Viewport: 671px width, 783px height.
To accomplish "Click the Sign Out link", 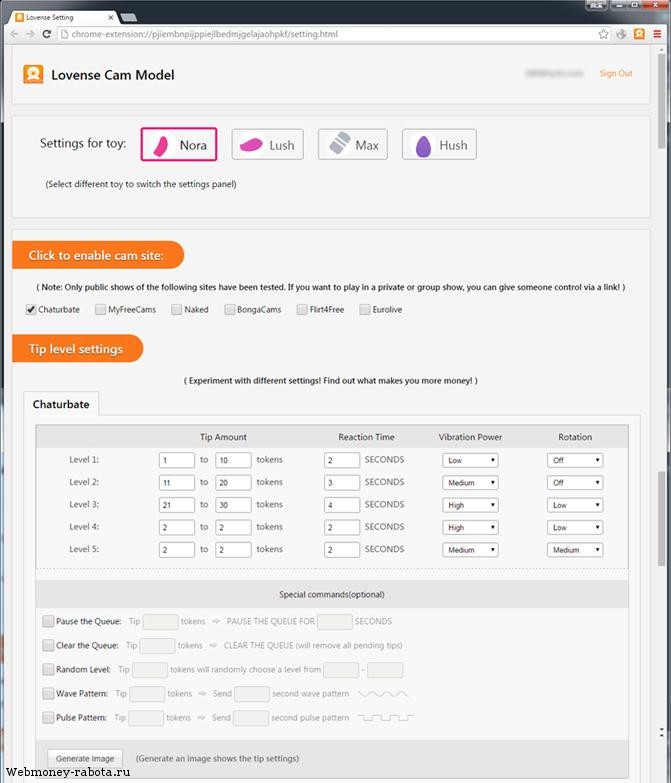I will click(616, 73).
